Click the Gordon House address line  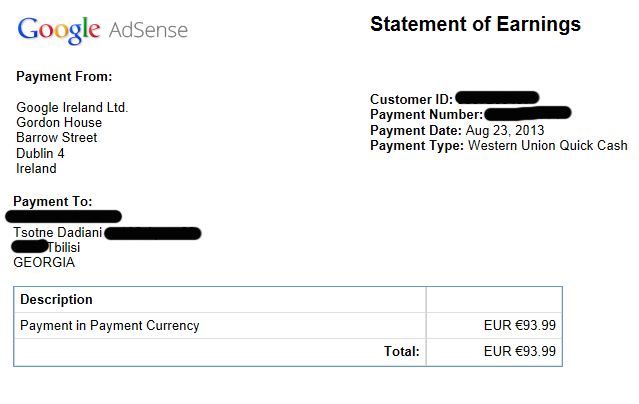pos(59,123)
